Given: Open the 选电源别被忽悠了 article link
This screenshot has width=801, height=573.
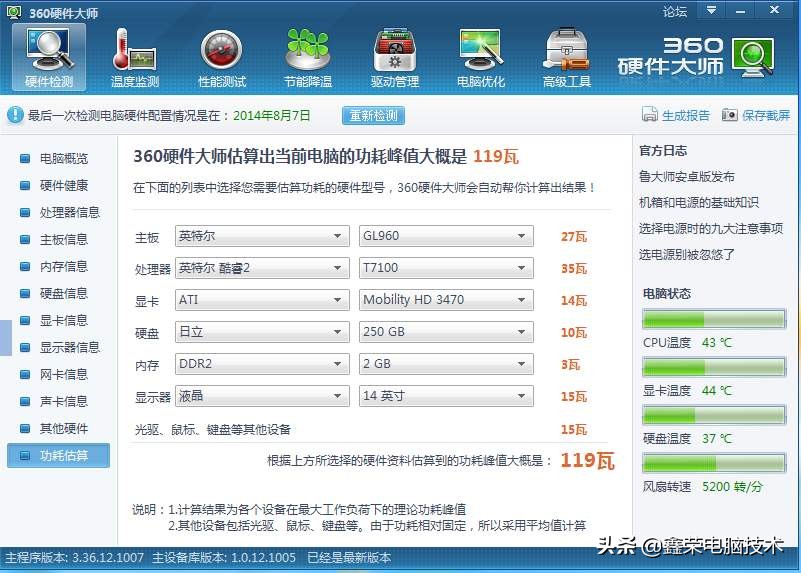Looking at the screenshot, I should [687, 254].
